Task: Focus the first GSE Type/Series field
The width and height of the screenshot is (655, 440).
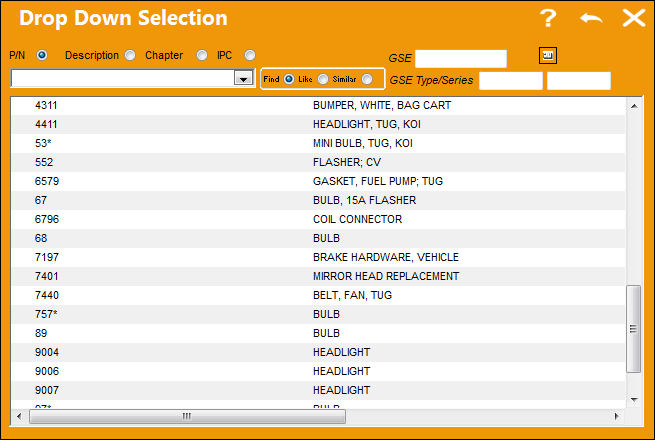Action: coord(511,81)
